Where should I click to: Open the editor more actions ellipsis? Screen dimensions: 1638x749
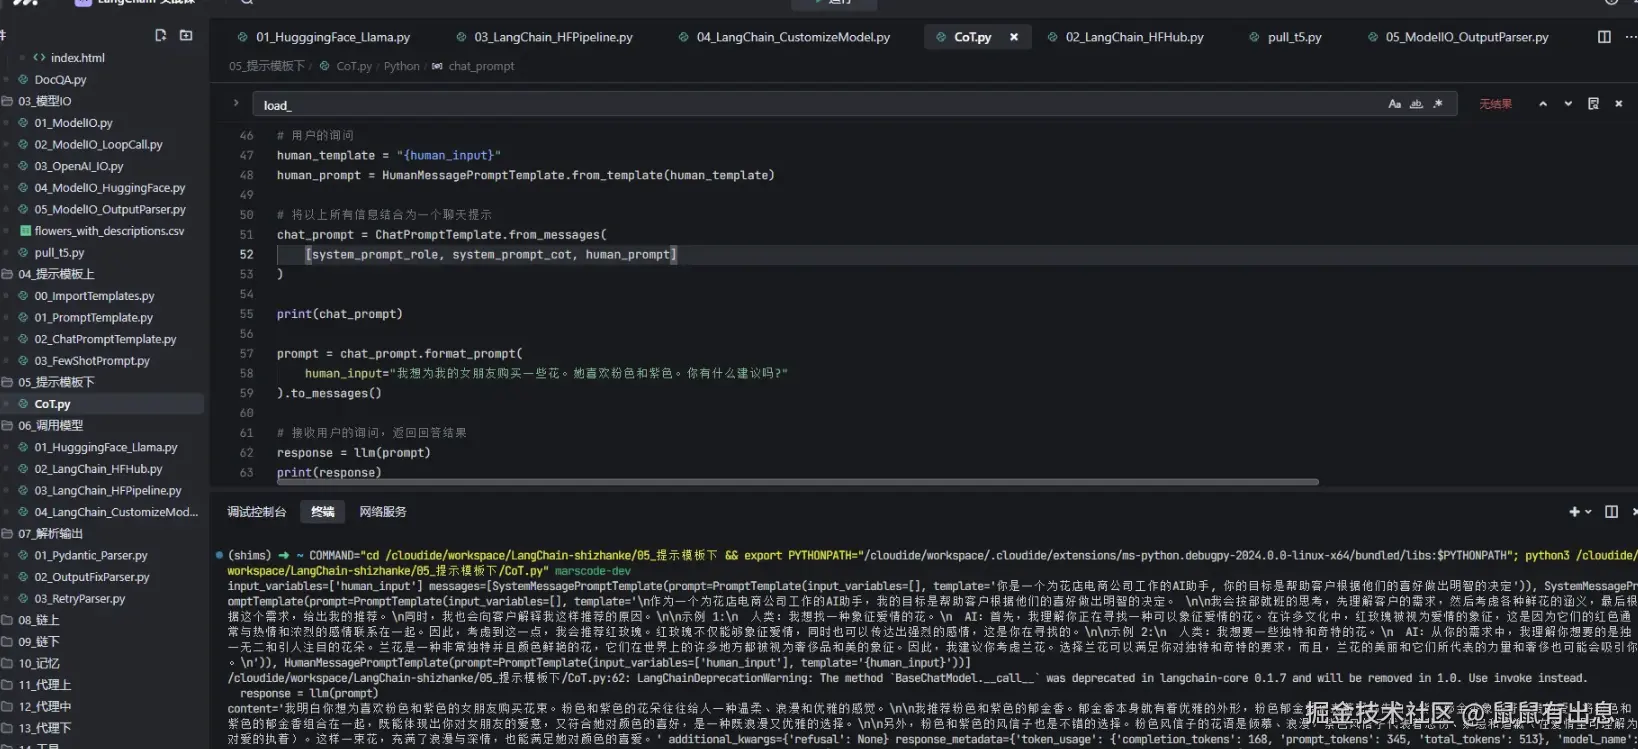1630,37
